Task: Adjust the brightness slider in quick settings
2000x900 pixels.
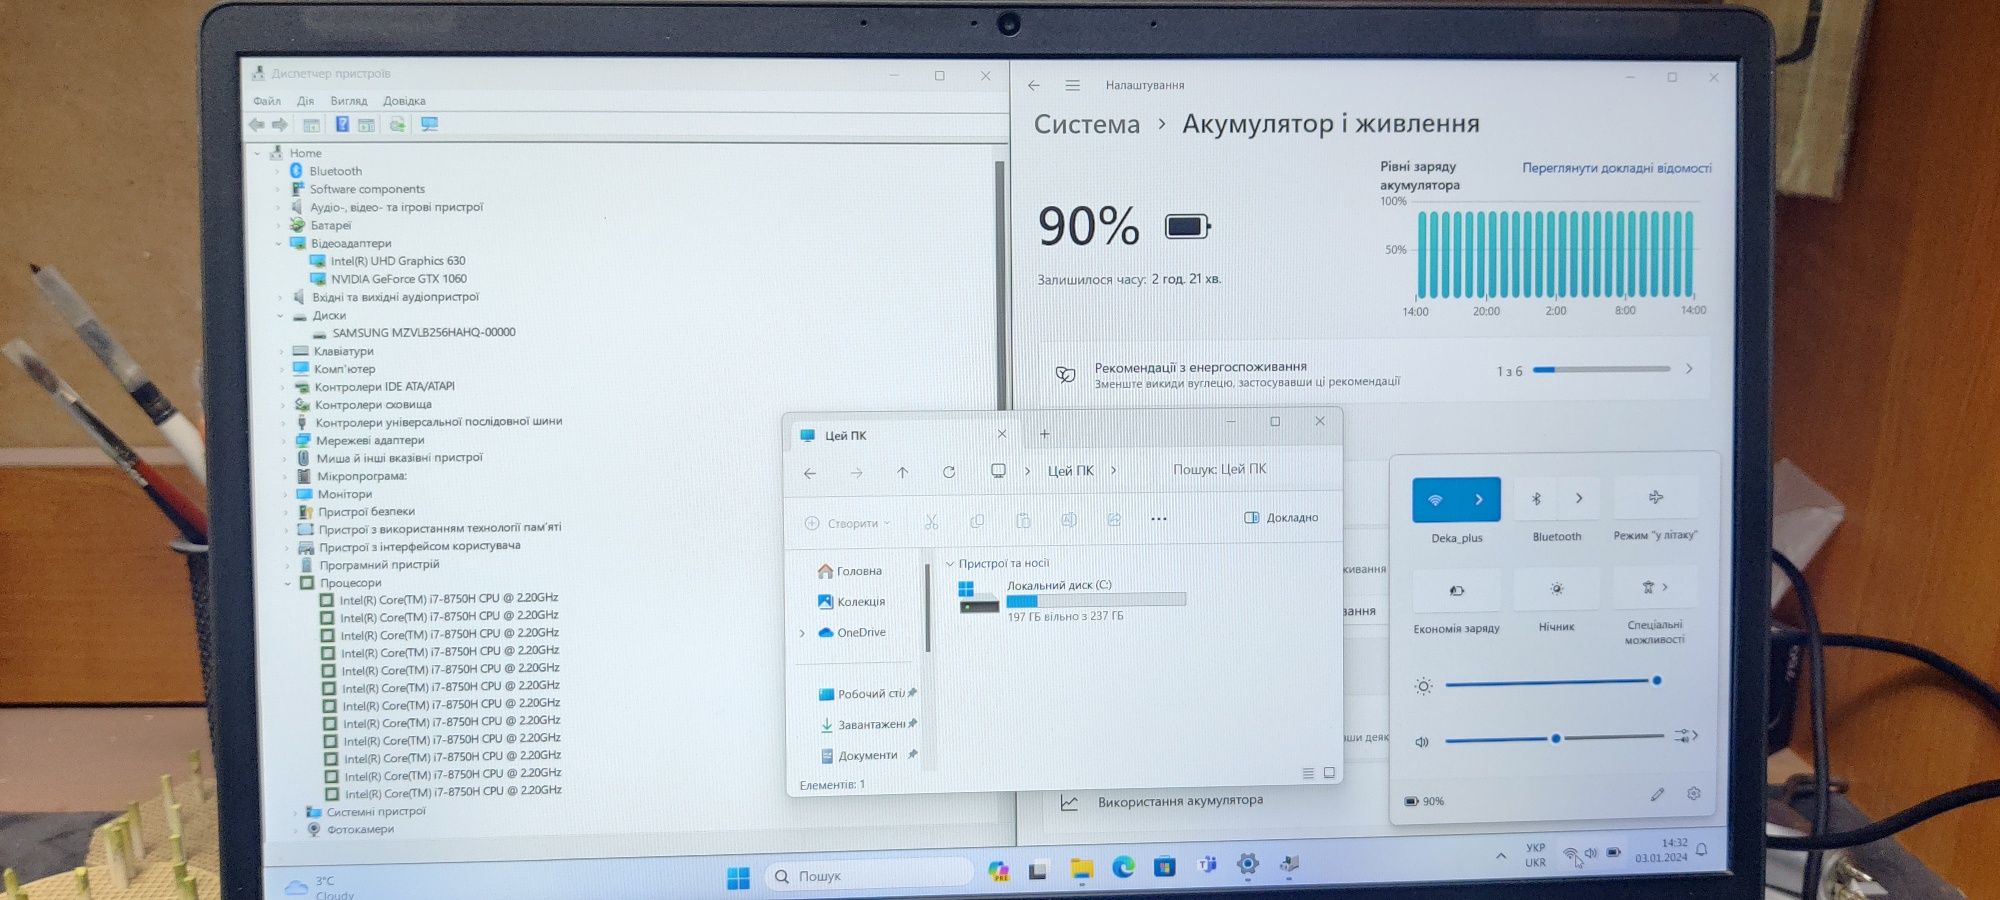Action: coord(1551,682)
